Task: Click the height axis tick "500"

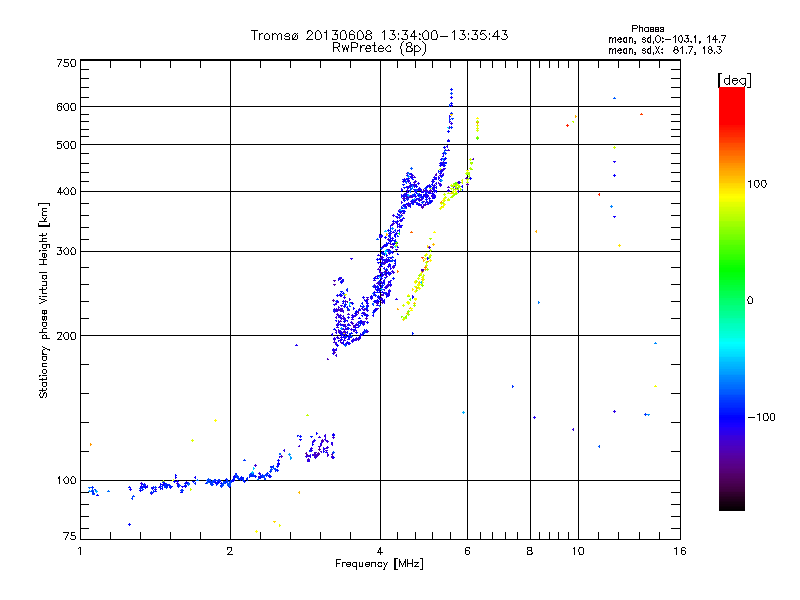Action: (67, 145)
